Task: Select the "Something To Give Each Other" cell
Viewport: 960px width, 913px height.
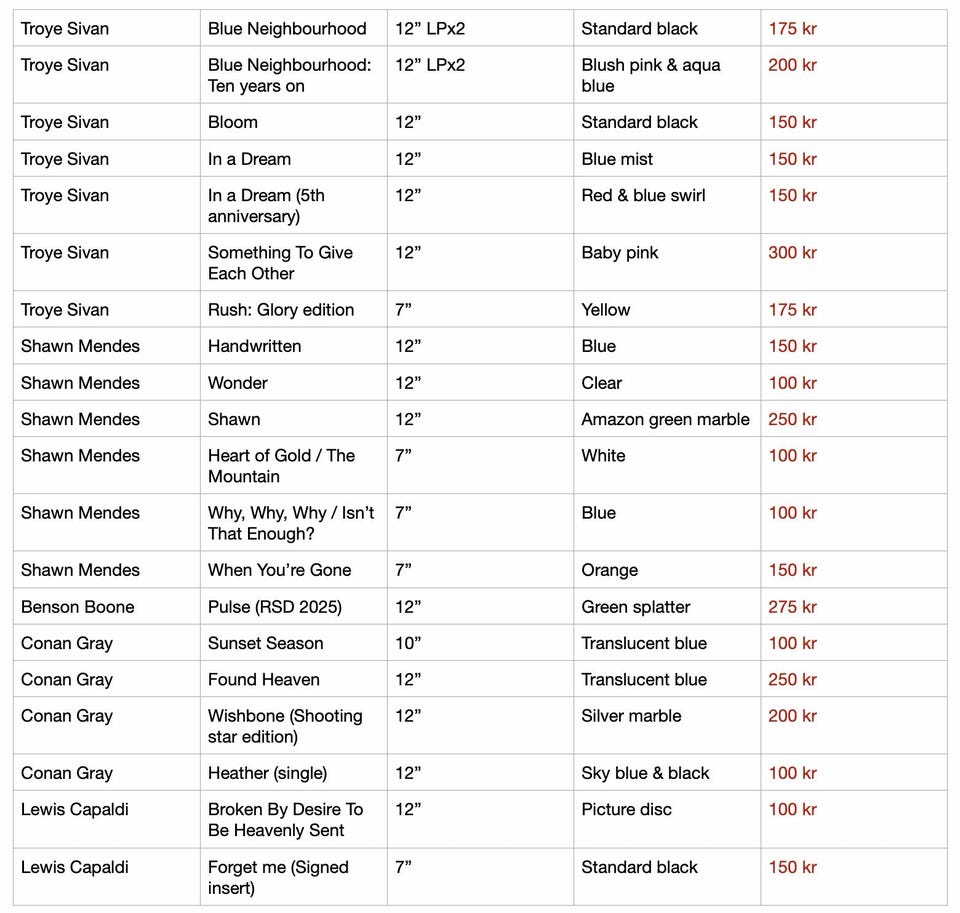Action: [x=280, y=262]
